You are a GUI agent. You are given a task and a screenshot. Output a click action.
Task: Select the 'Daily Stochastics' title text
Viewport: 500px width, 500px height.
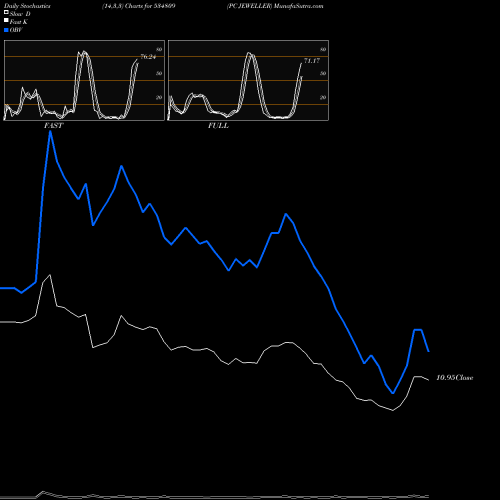[27, 6]
